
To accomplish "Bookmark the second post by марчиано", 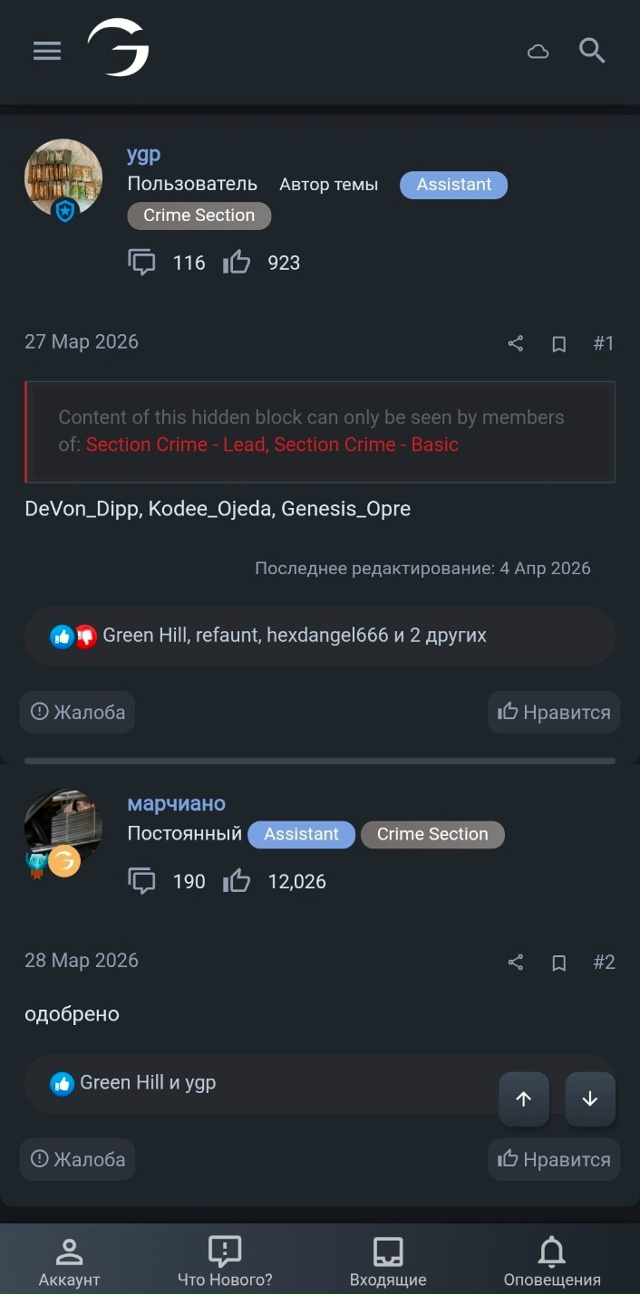I will [559, 962].
